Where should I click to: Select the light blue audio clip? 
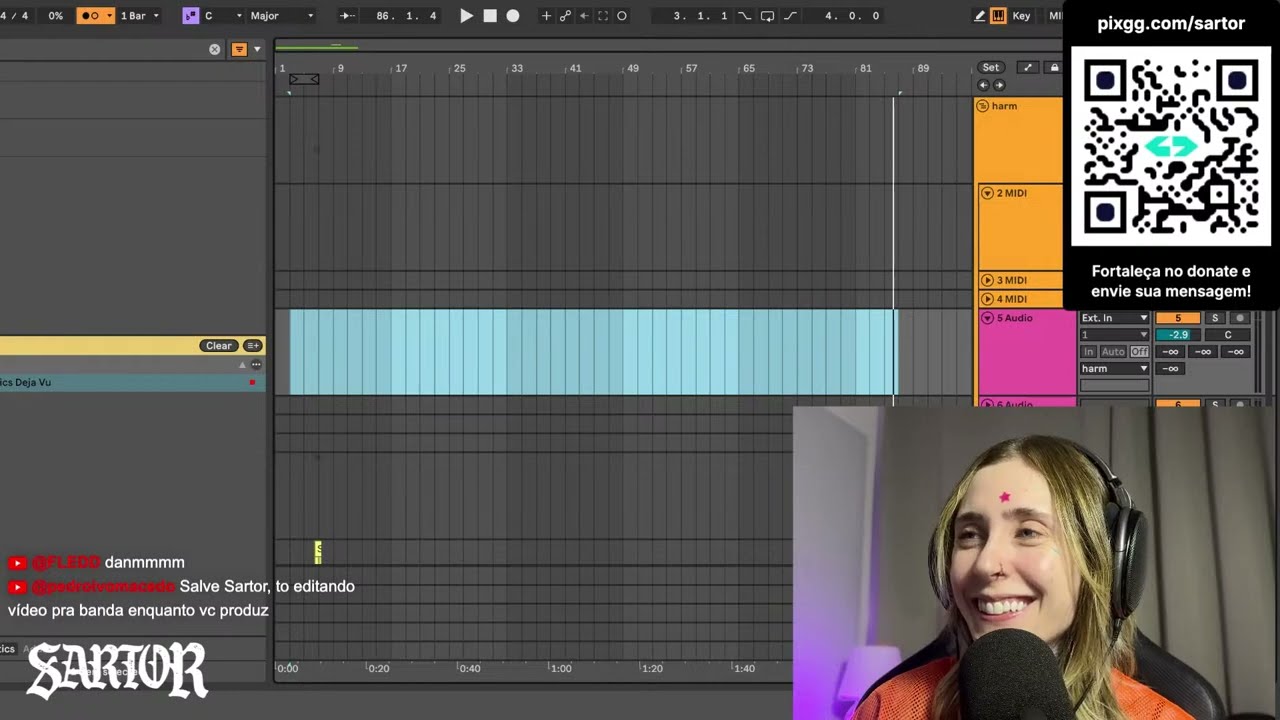point(593,352)
